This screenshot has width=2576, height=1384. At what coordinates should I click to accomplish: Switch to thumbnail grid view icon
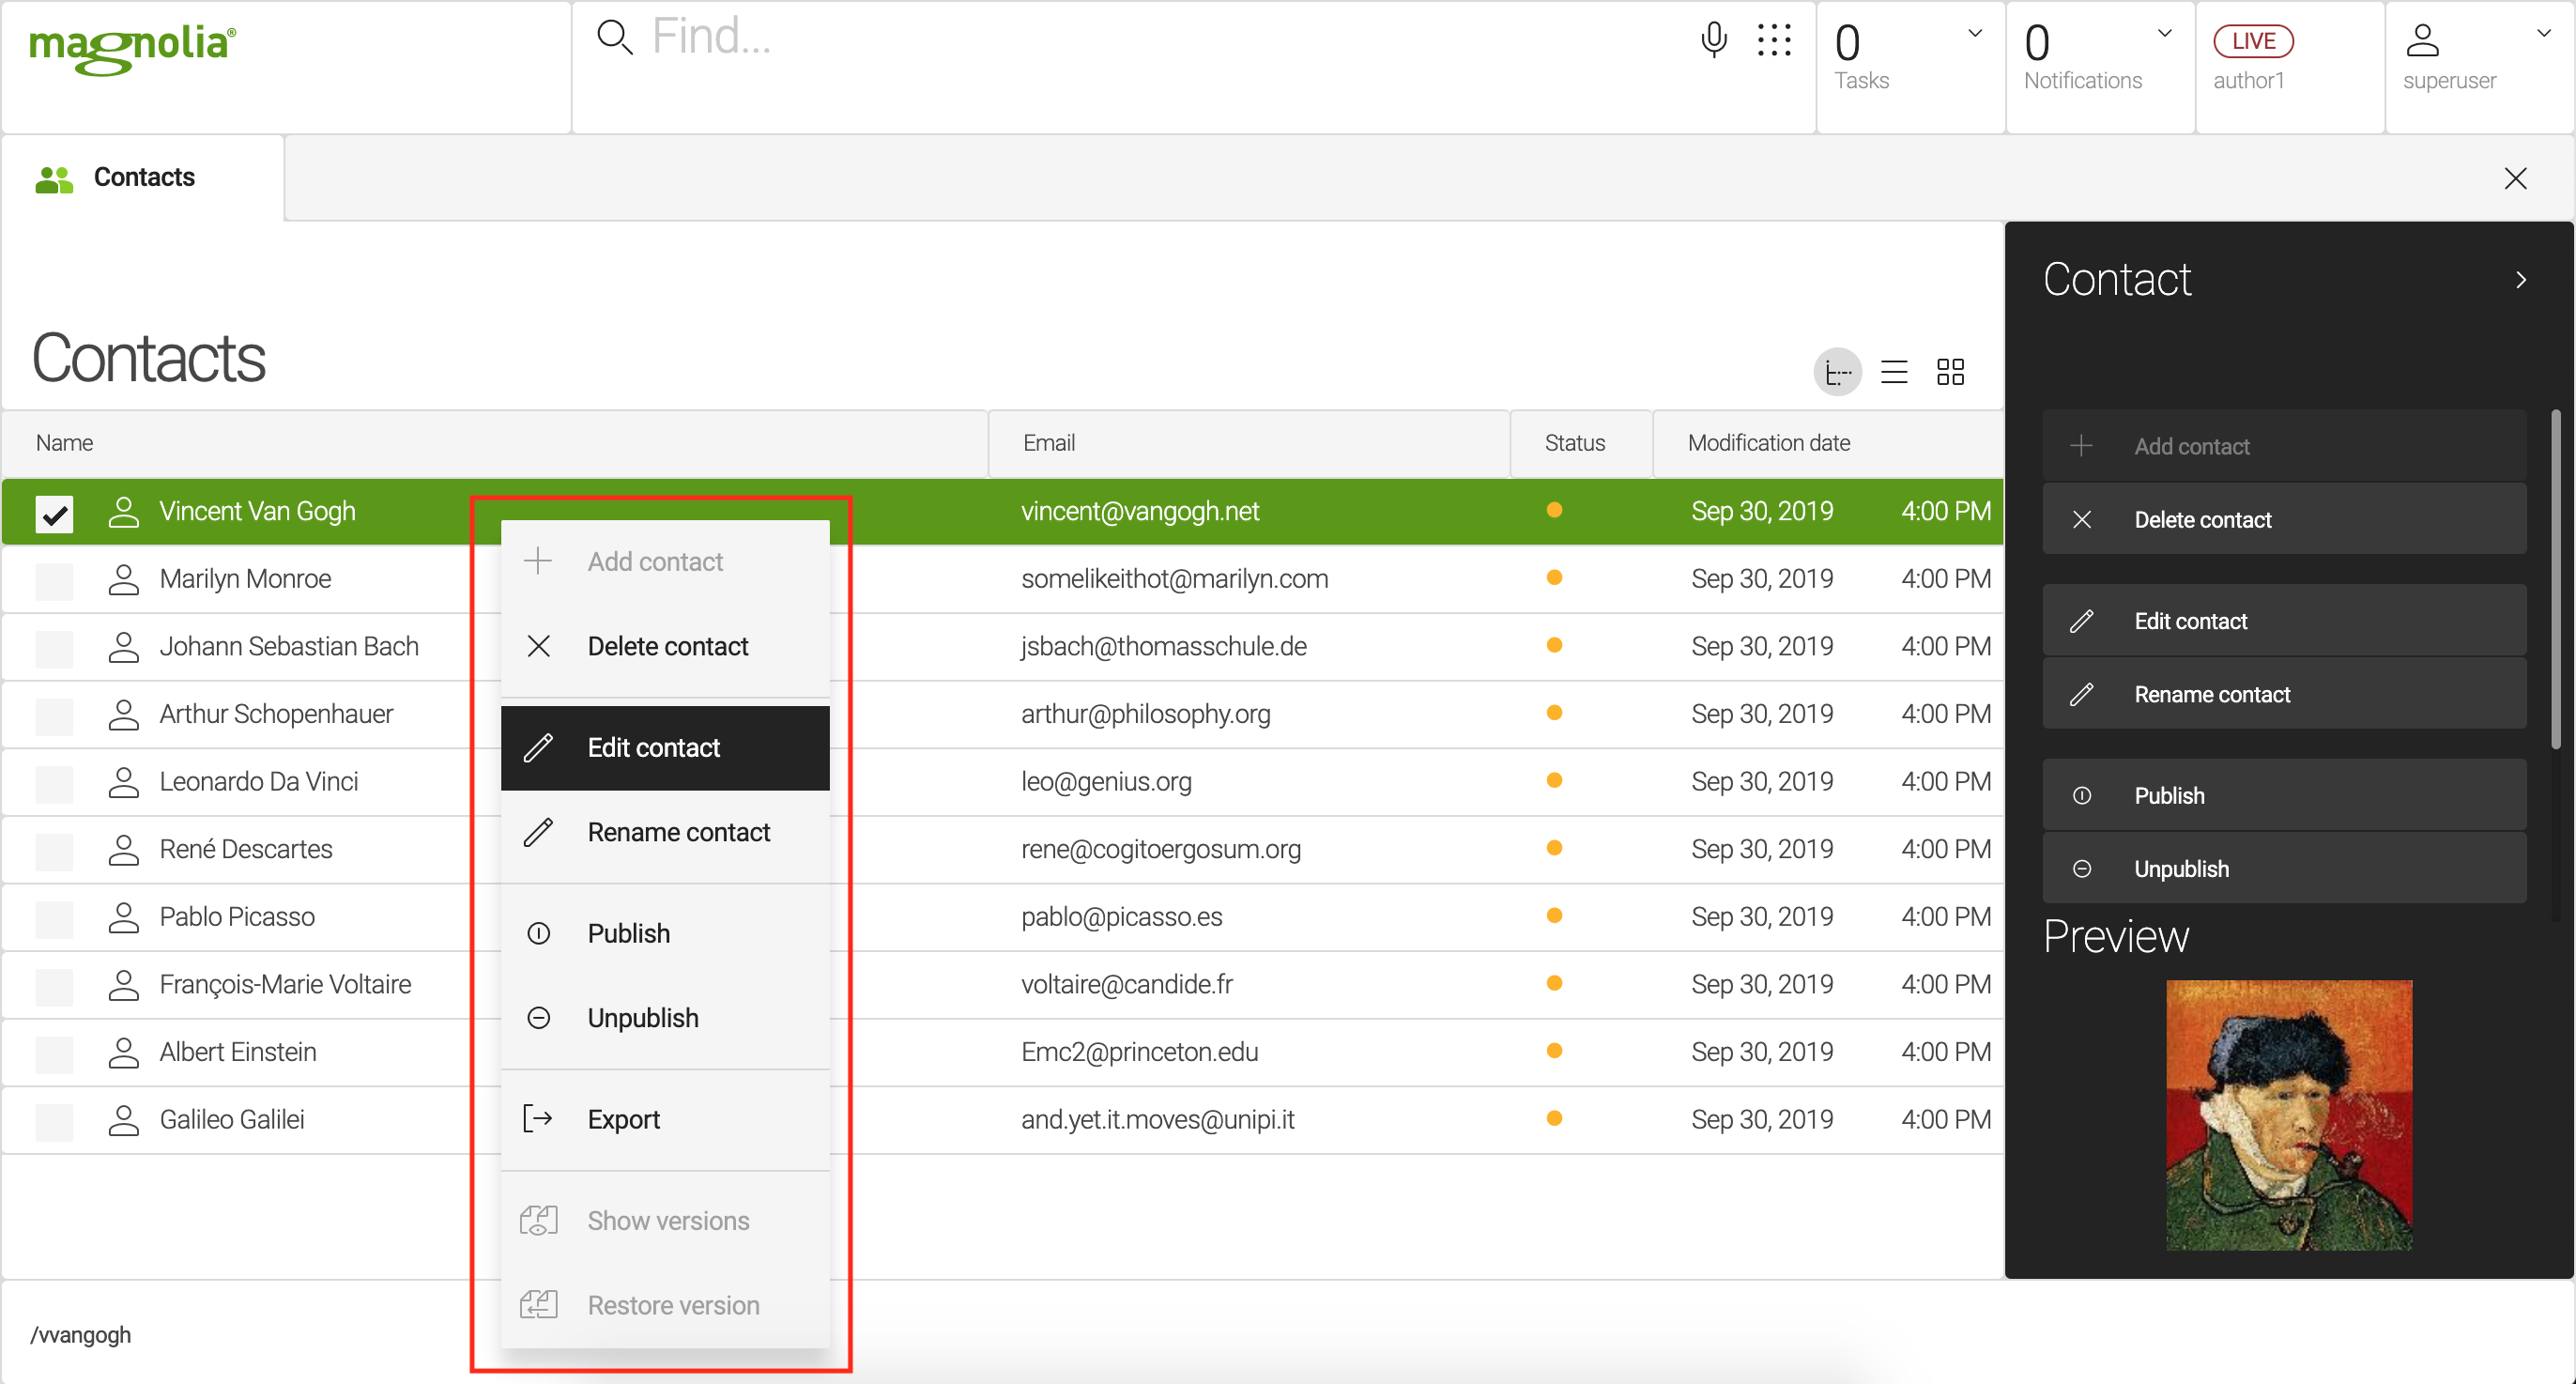1950,373
